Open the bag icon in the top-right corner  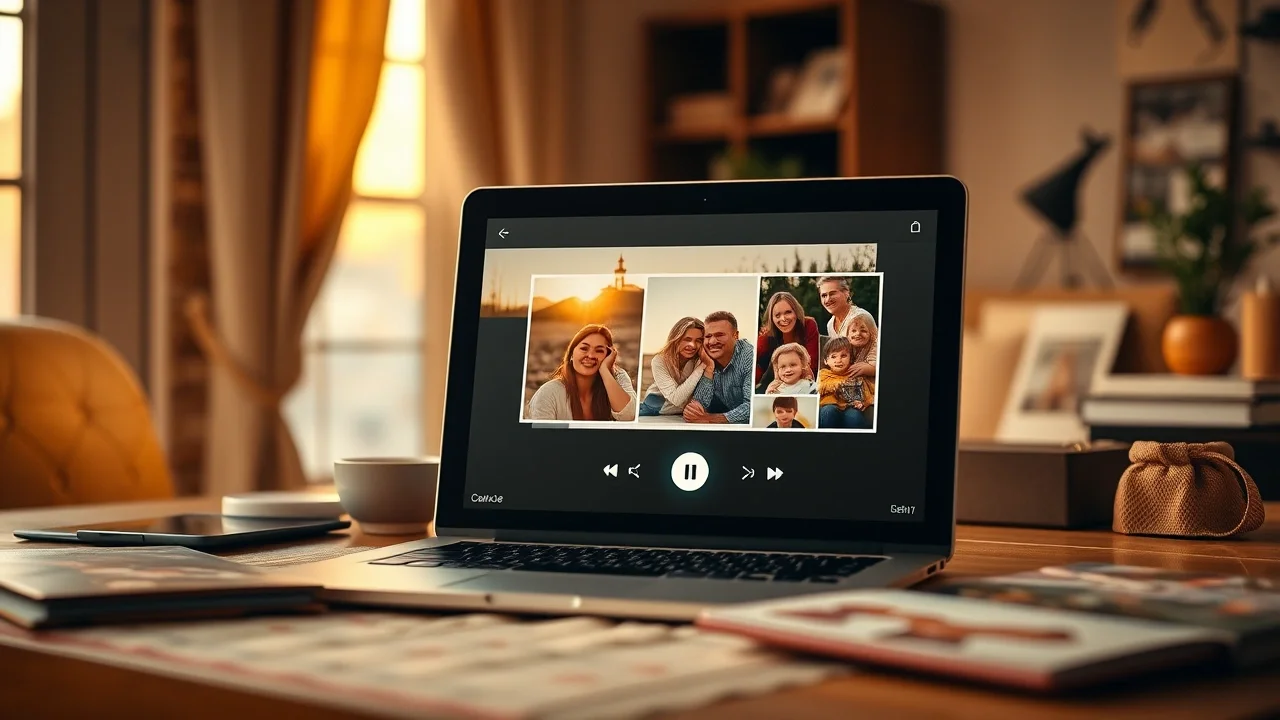[x=914, y=227]
